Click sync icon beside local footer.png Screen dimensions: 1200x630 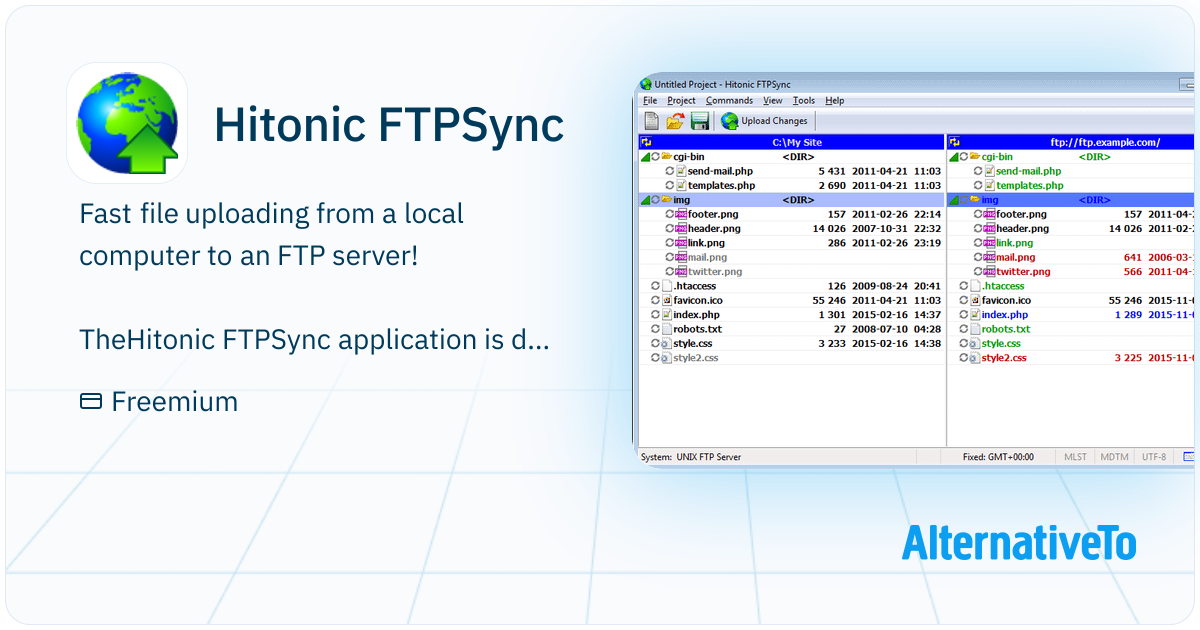click(x=670, y=214)
